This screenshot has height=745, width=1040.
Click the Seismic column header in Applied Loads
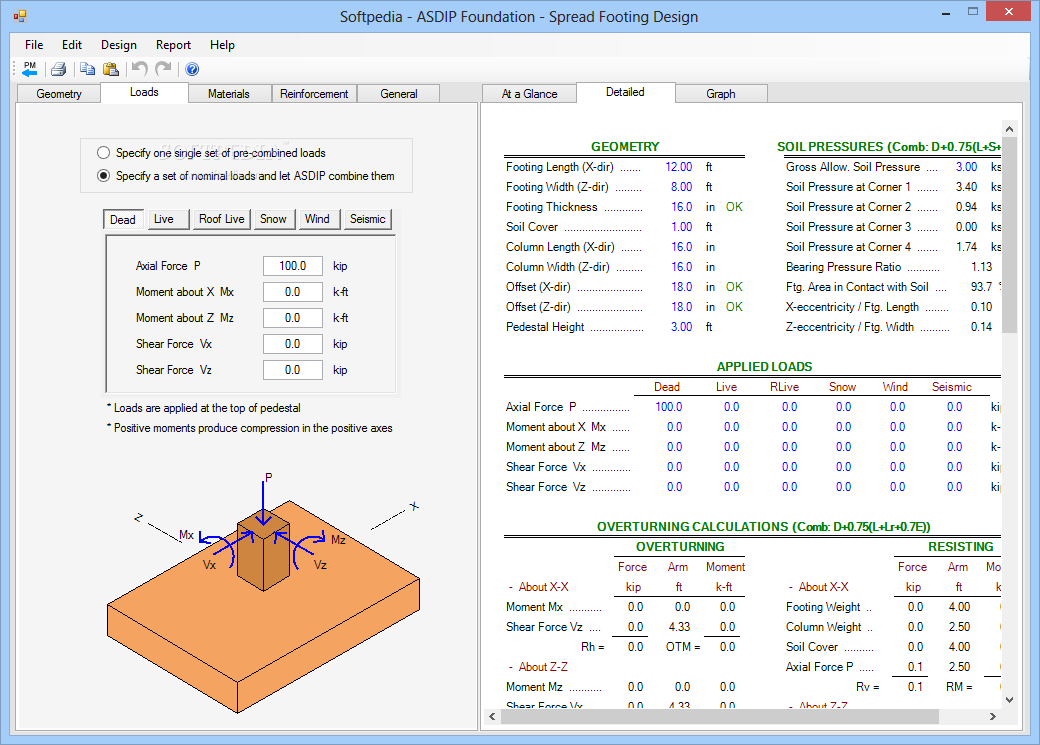tap(951, 387)
